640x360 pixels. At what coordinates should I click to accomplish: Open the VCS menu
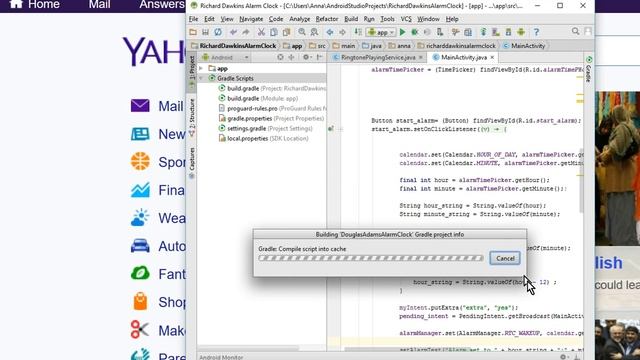point(406,19)
